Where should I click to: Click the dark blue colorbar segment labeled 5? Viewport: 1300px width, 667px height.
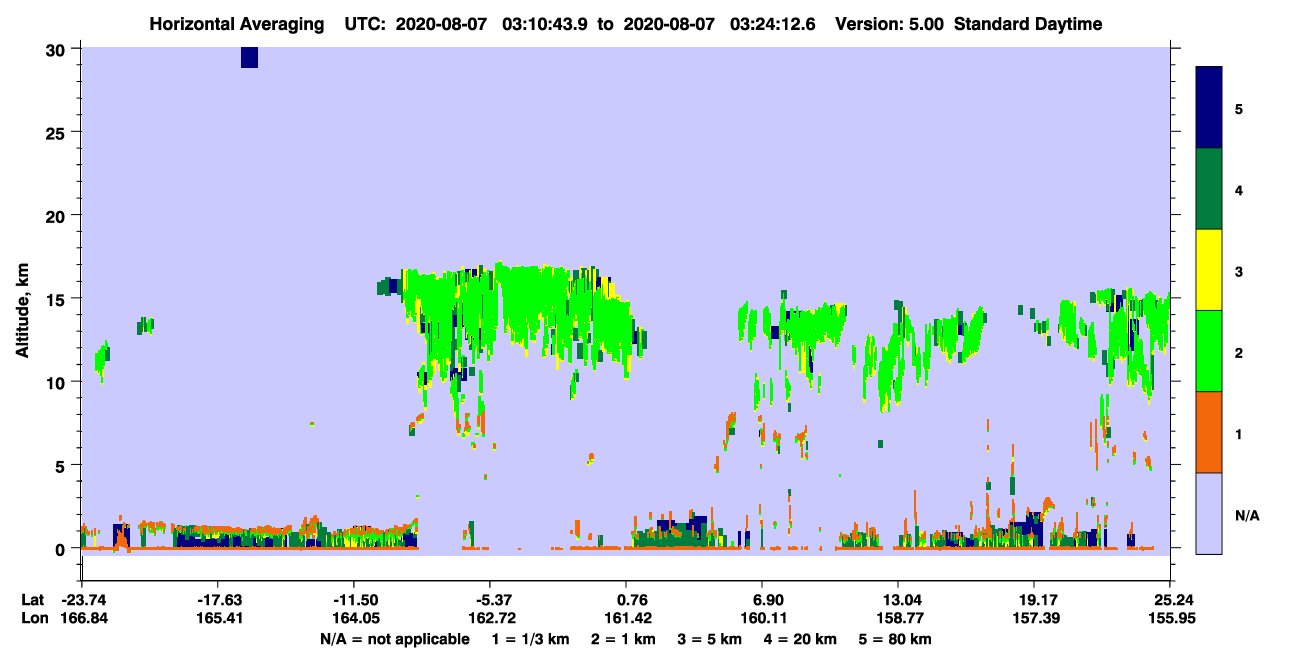[1209, 108]
